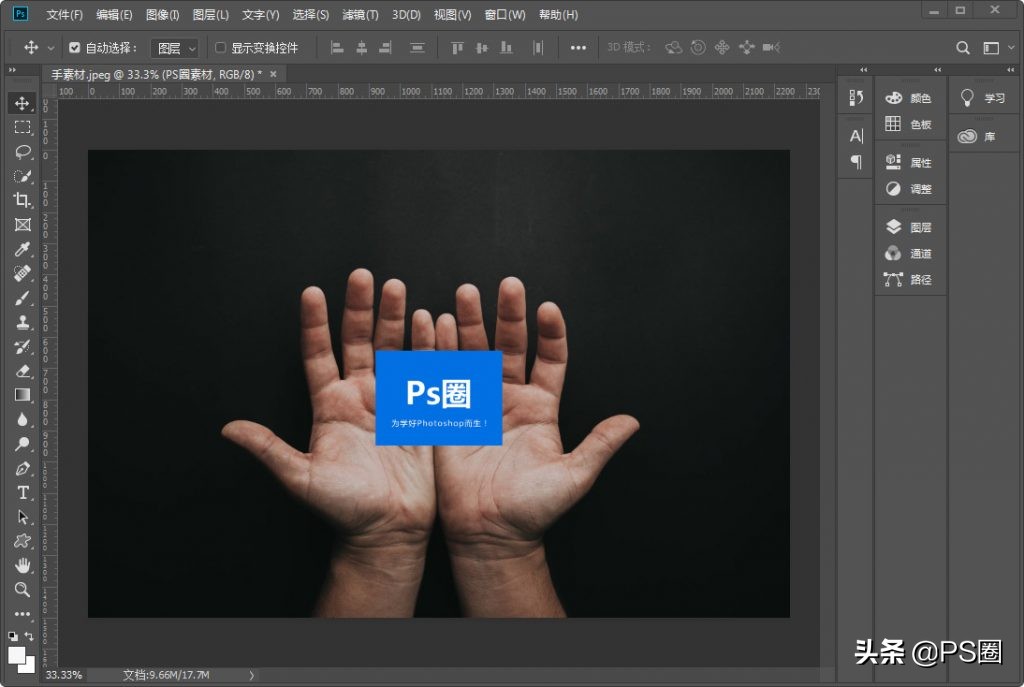Image resolution: width=1024 pixels, height=687 pixels.
Task: Select the Dodge tool
Action: [22, 444]
